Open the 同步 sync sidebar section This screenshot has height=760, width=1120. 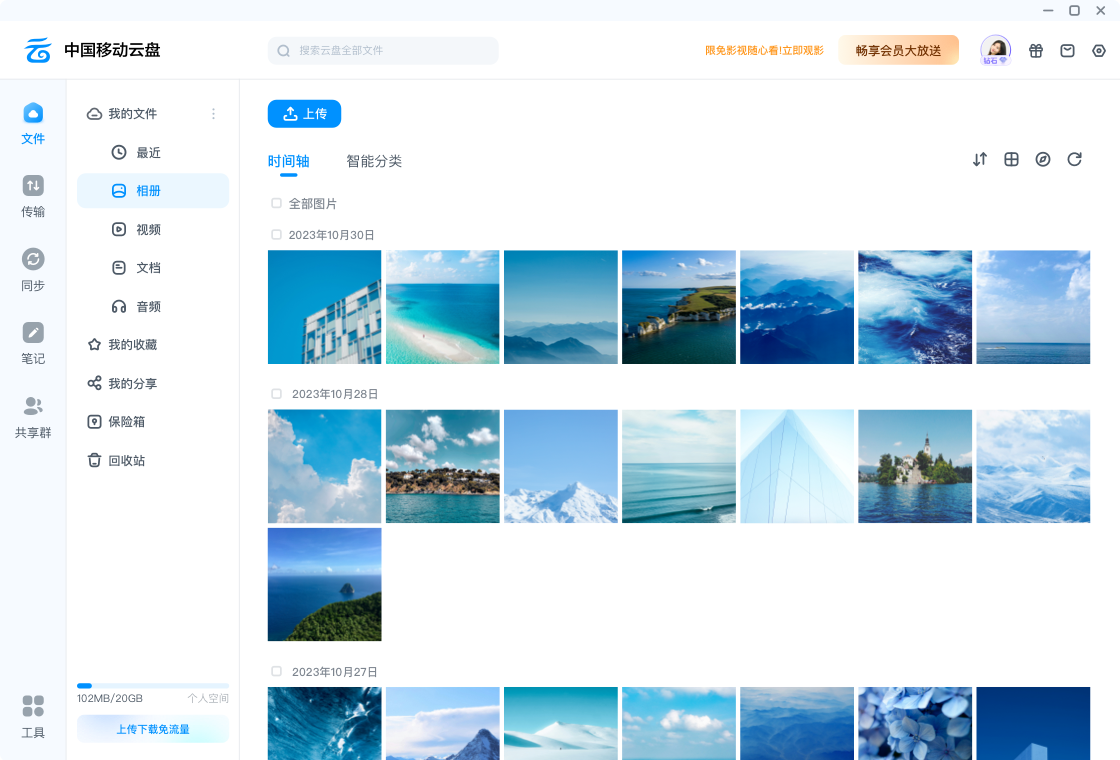point(33,270)
